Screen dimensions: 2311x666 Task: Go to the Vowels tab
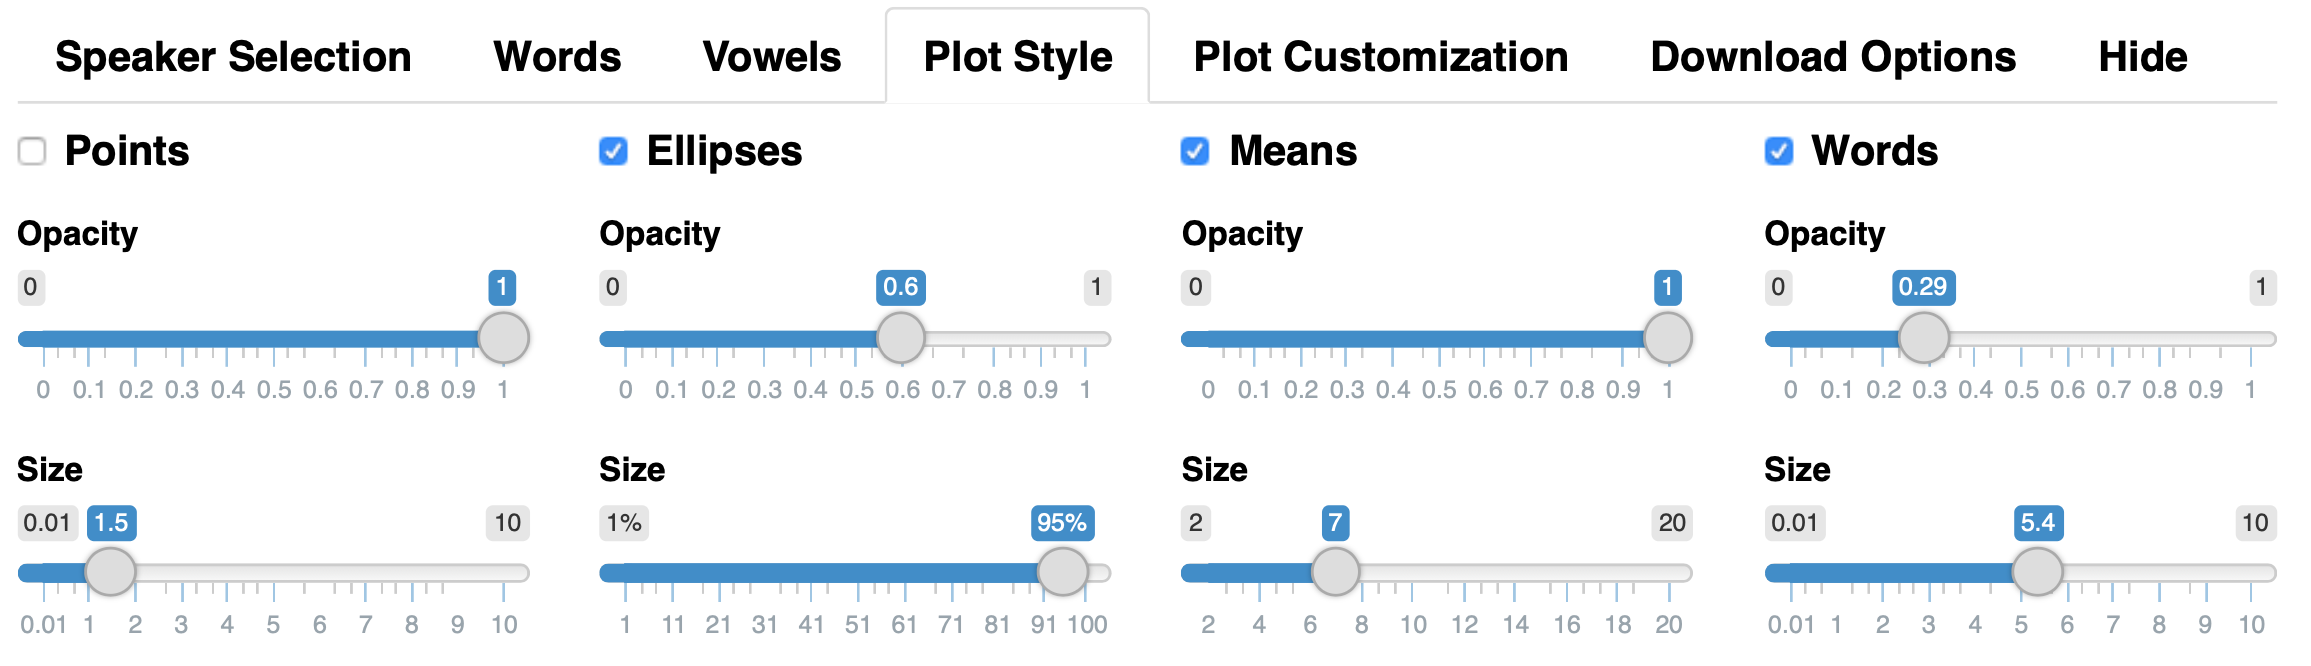point(772,57)
